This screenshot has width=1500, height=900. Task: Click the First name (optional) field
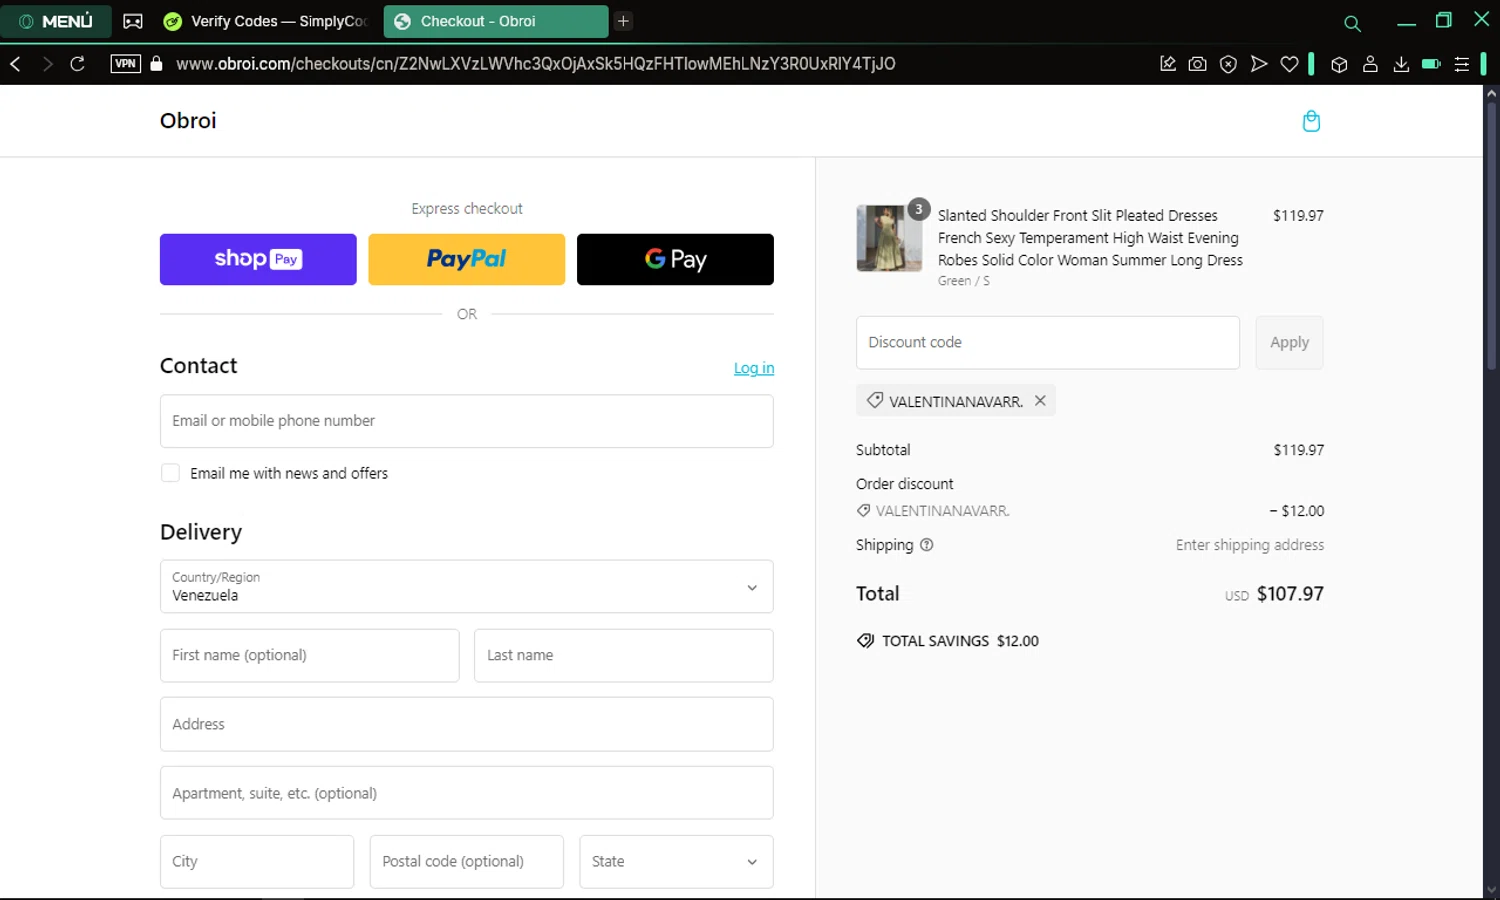click(x=309, y=655)
